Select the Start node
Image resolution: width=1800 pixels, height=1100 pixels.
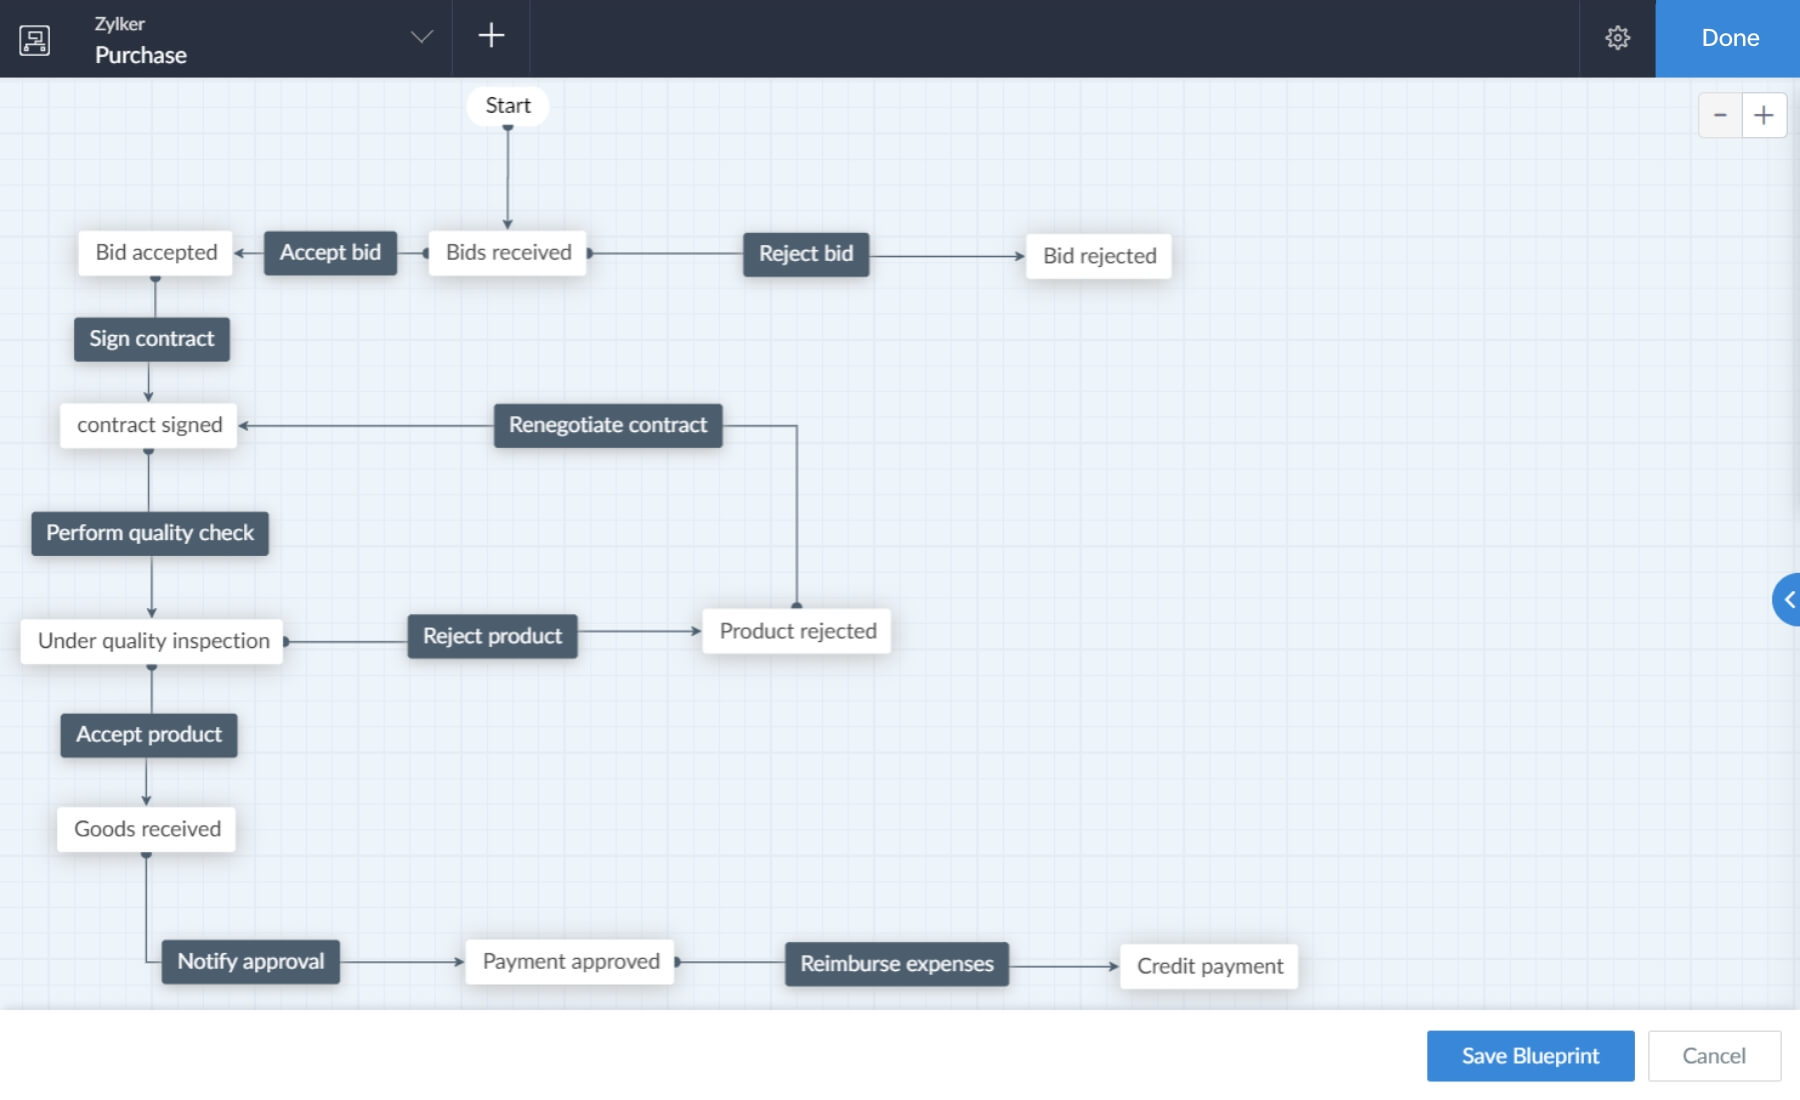coord(508,106)
